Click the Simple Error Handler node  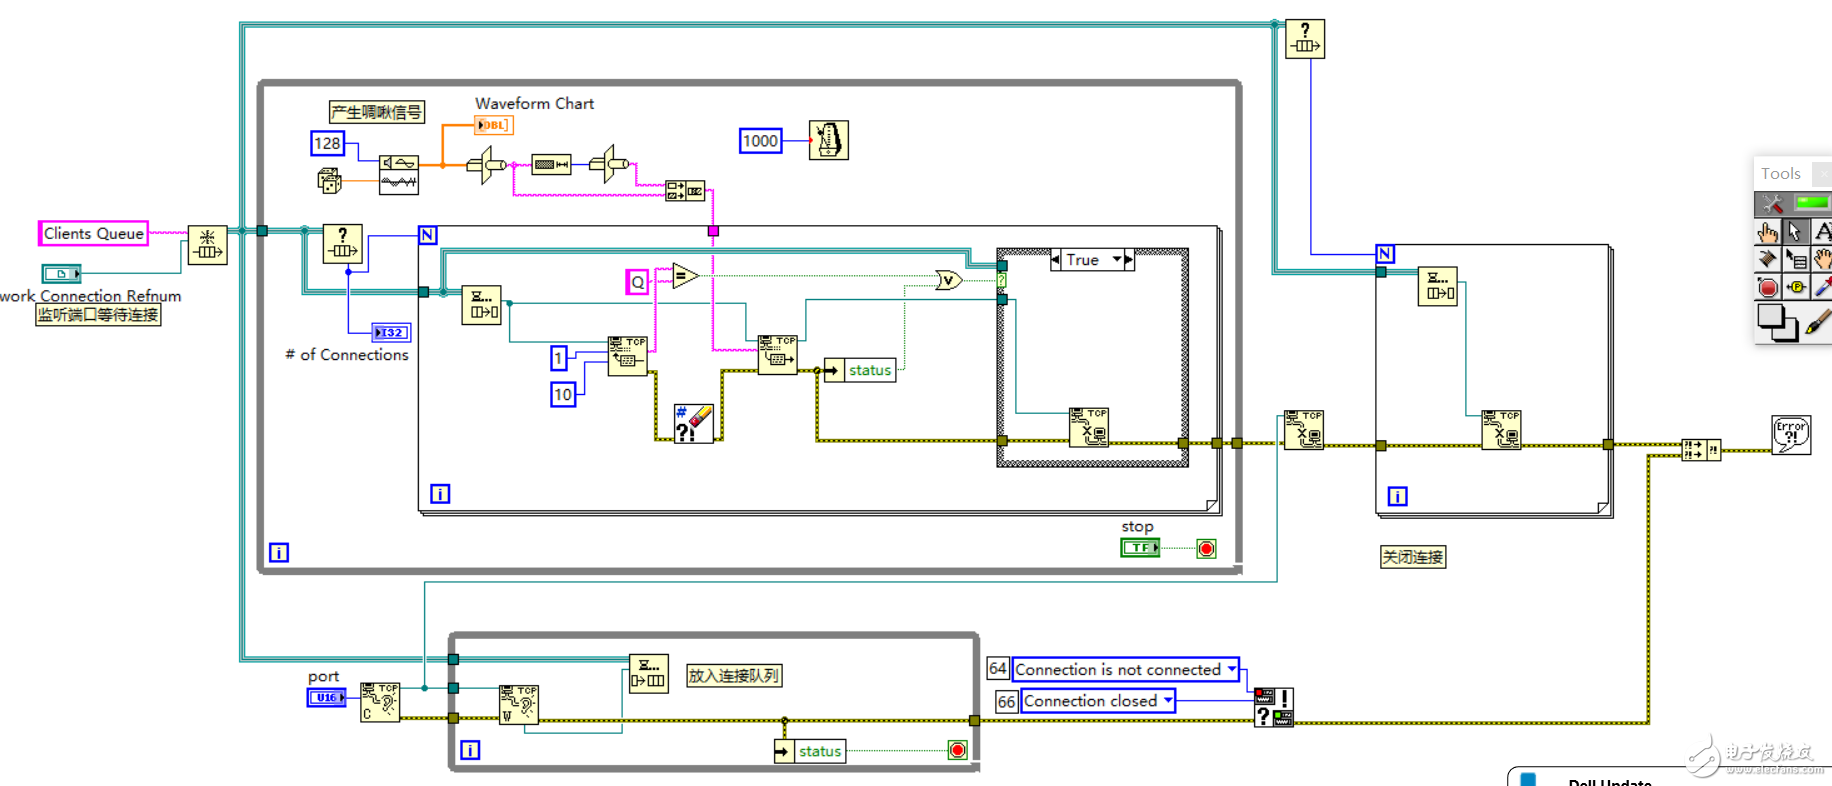click(x=1791, y=435)
